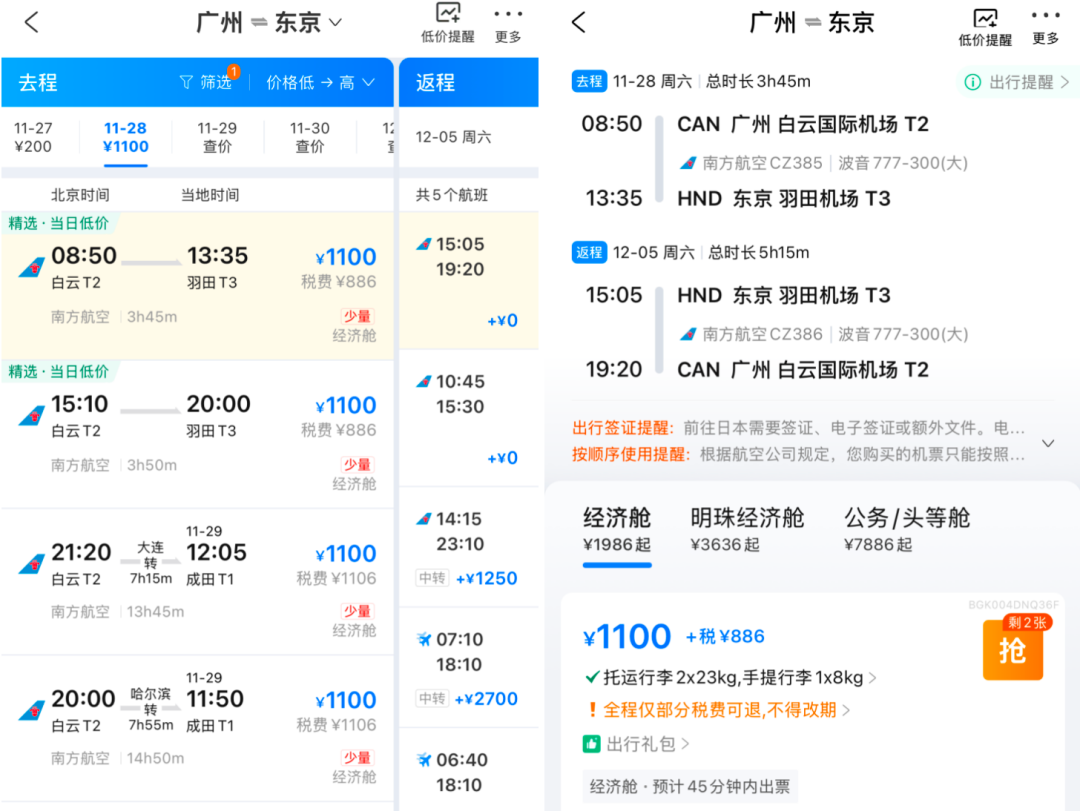Select return flight 06:40 to 18:10
The width and height of the screenshot is (1080, 811).
click(x=468, y=770)
